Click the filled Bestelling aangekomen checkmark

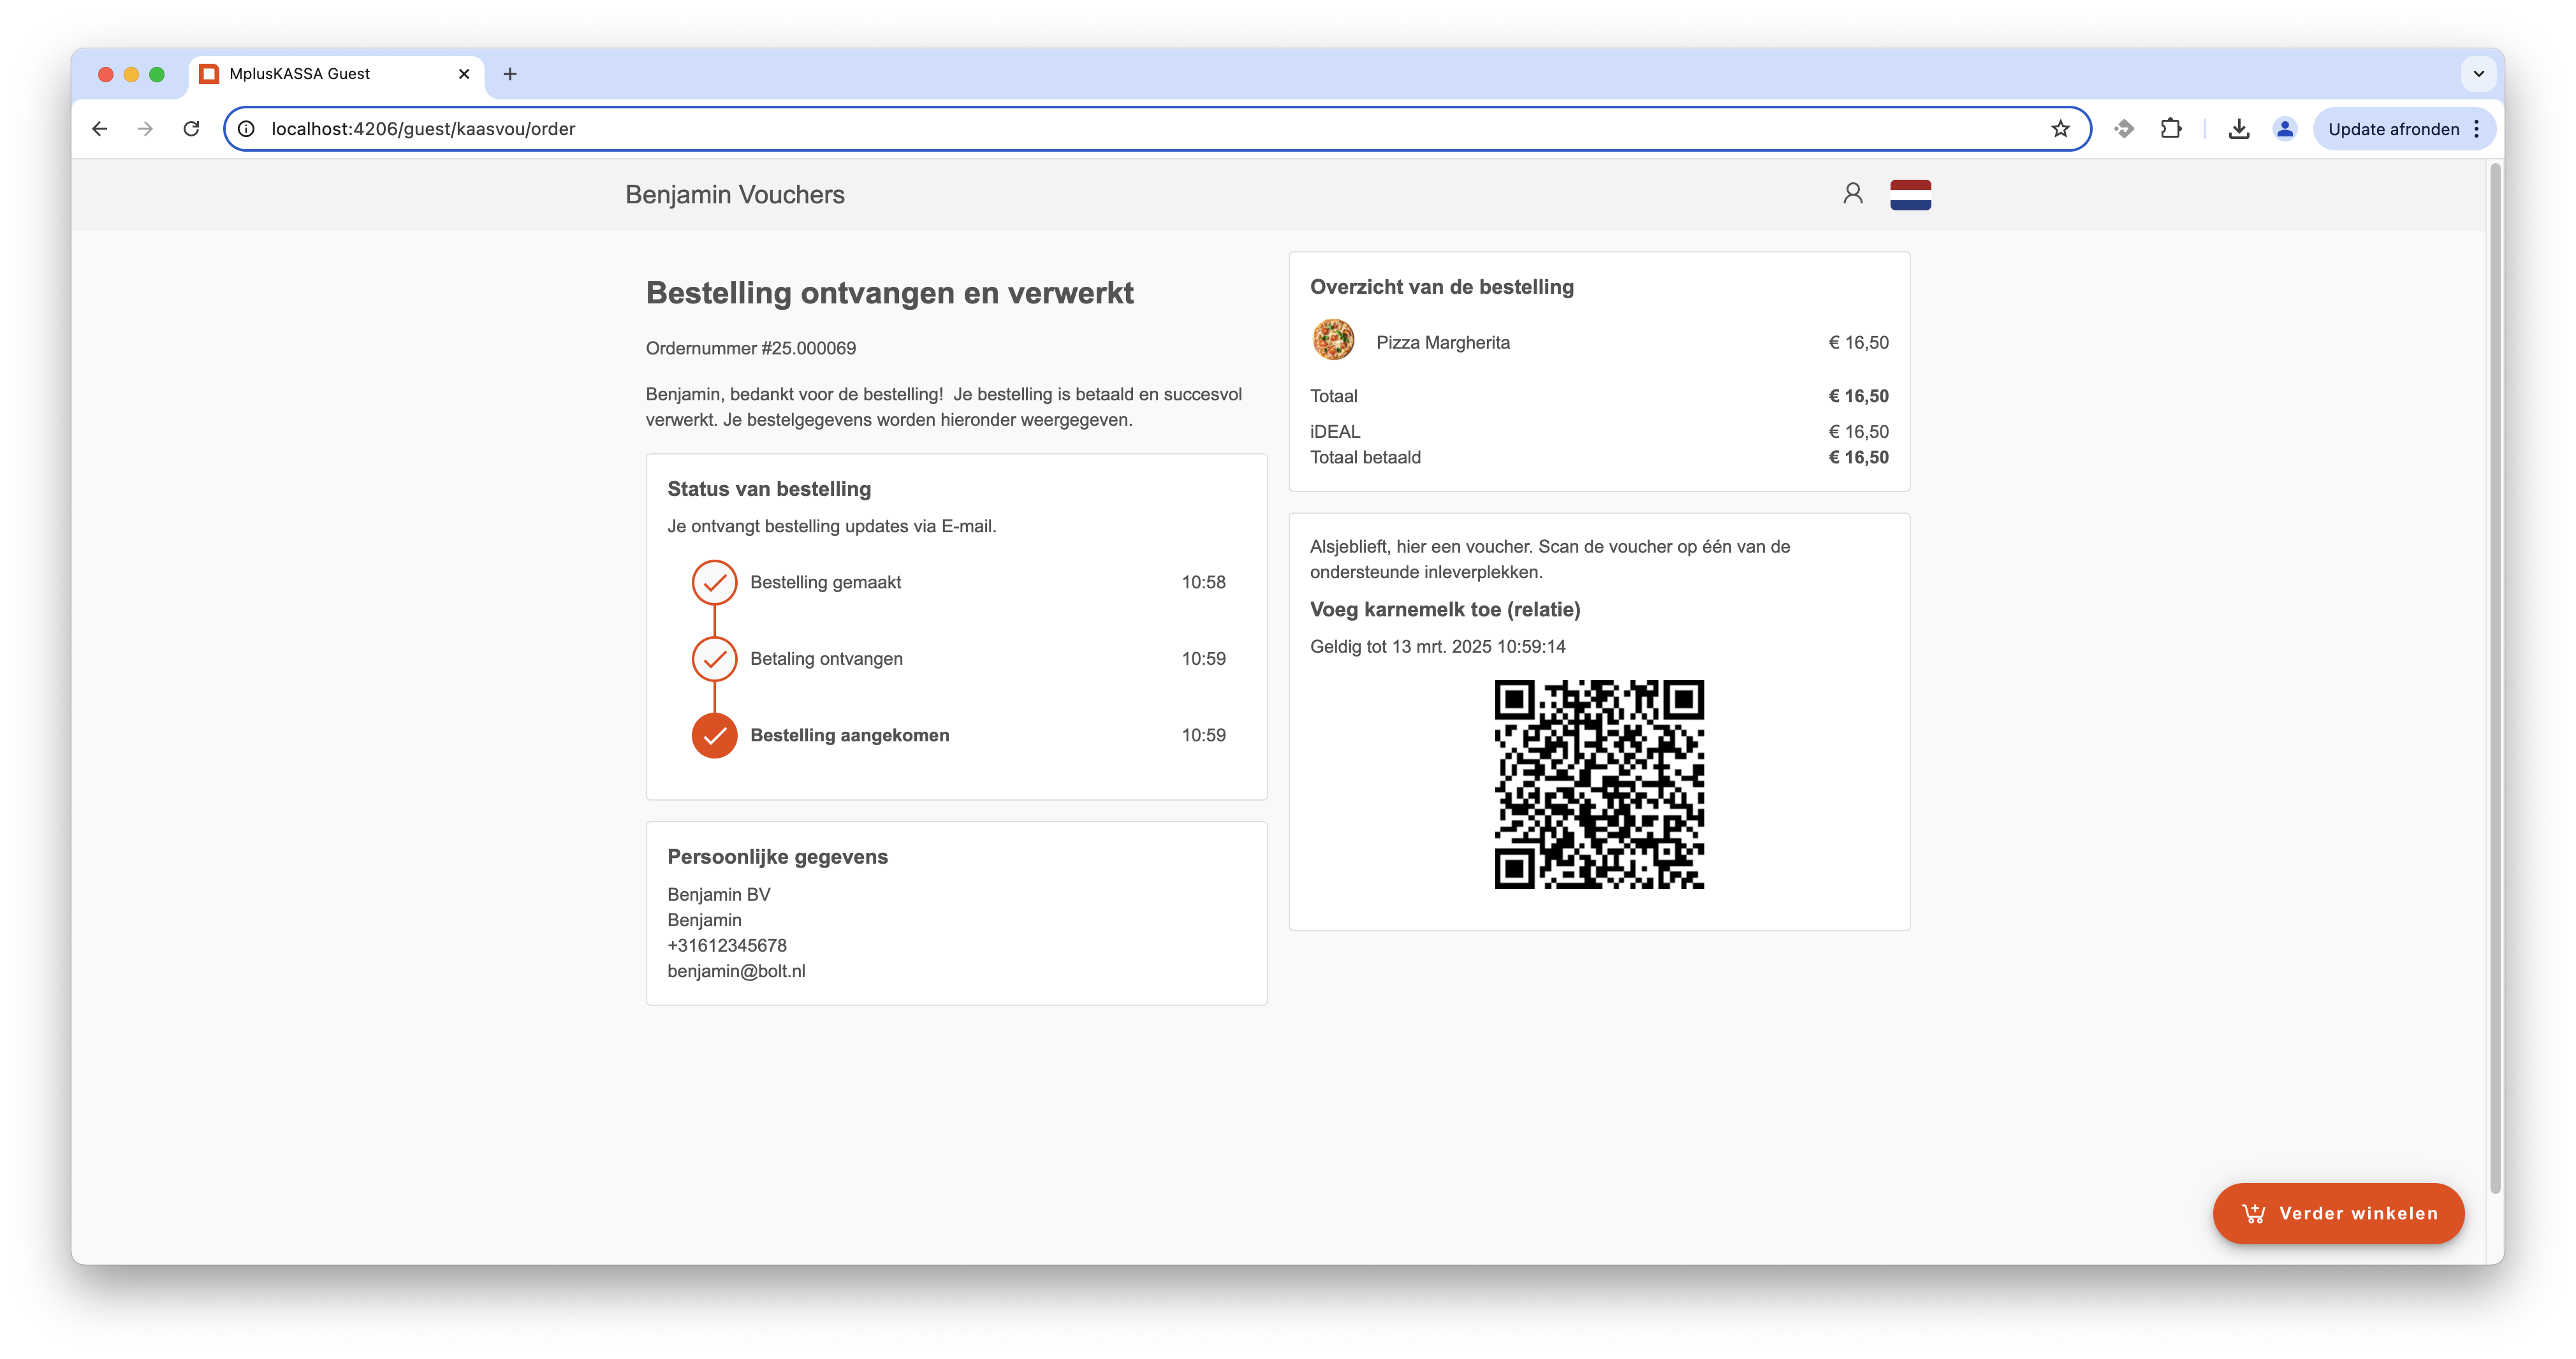pos(714,735)
